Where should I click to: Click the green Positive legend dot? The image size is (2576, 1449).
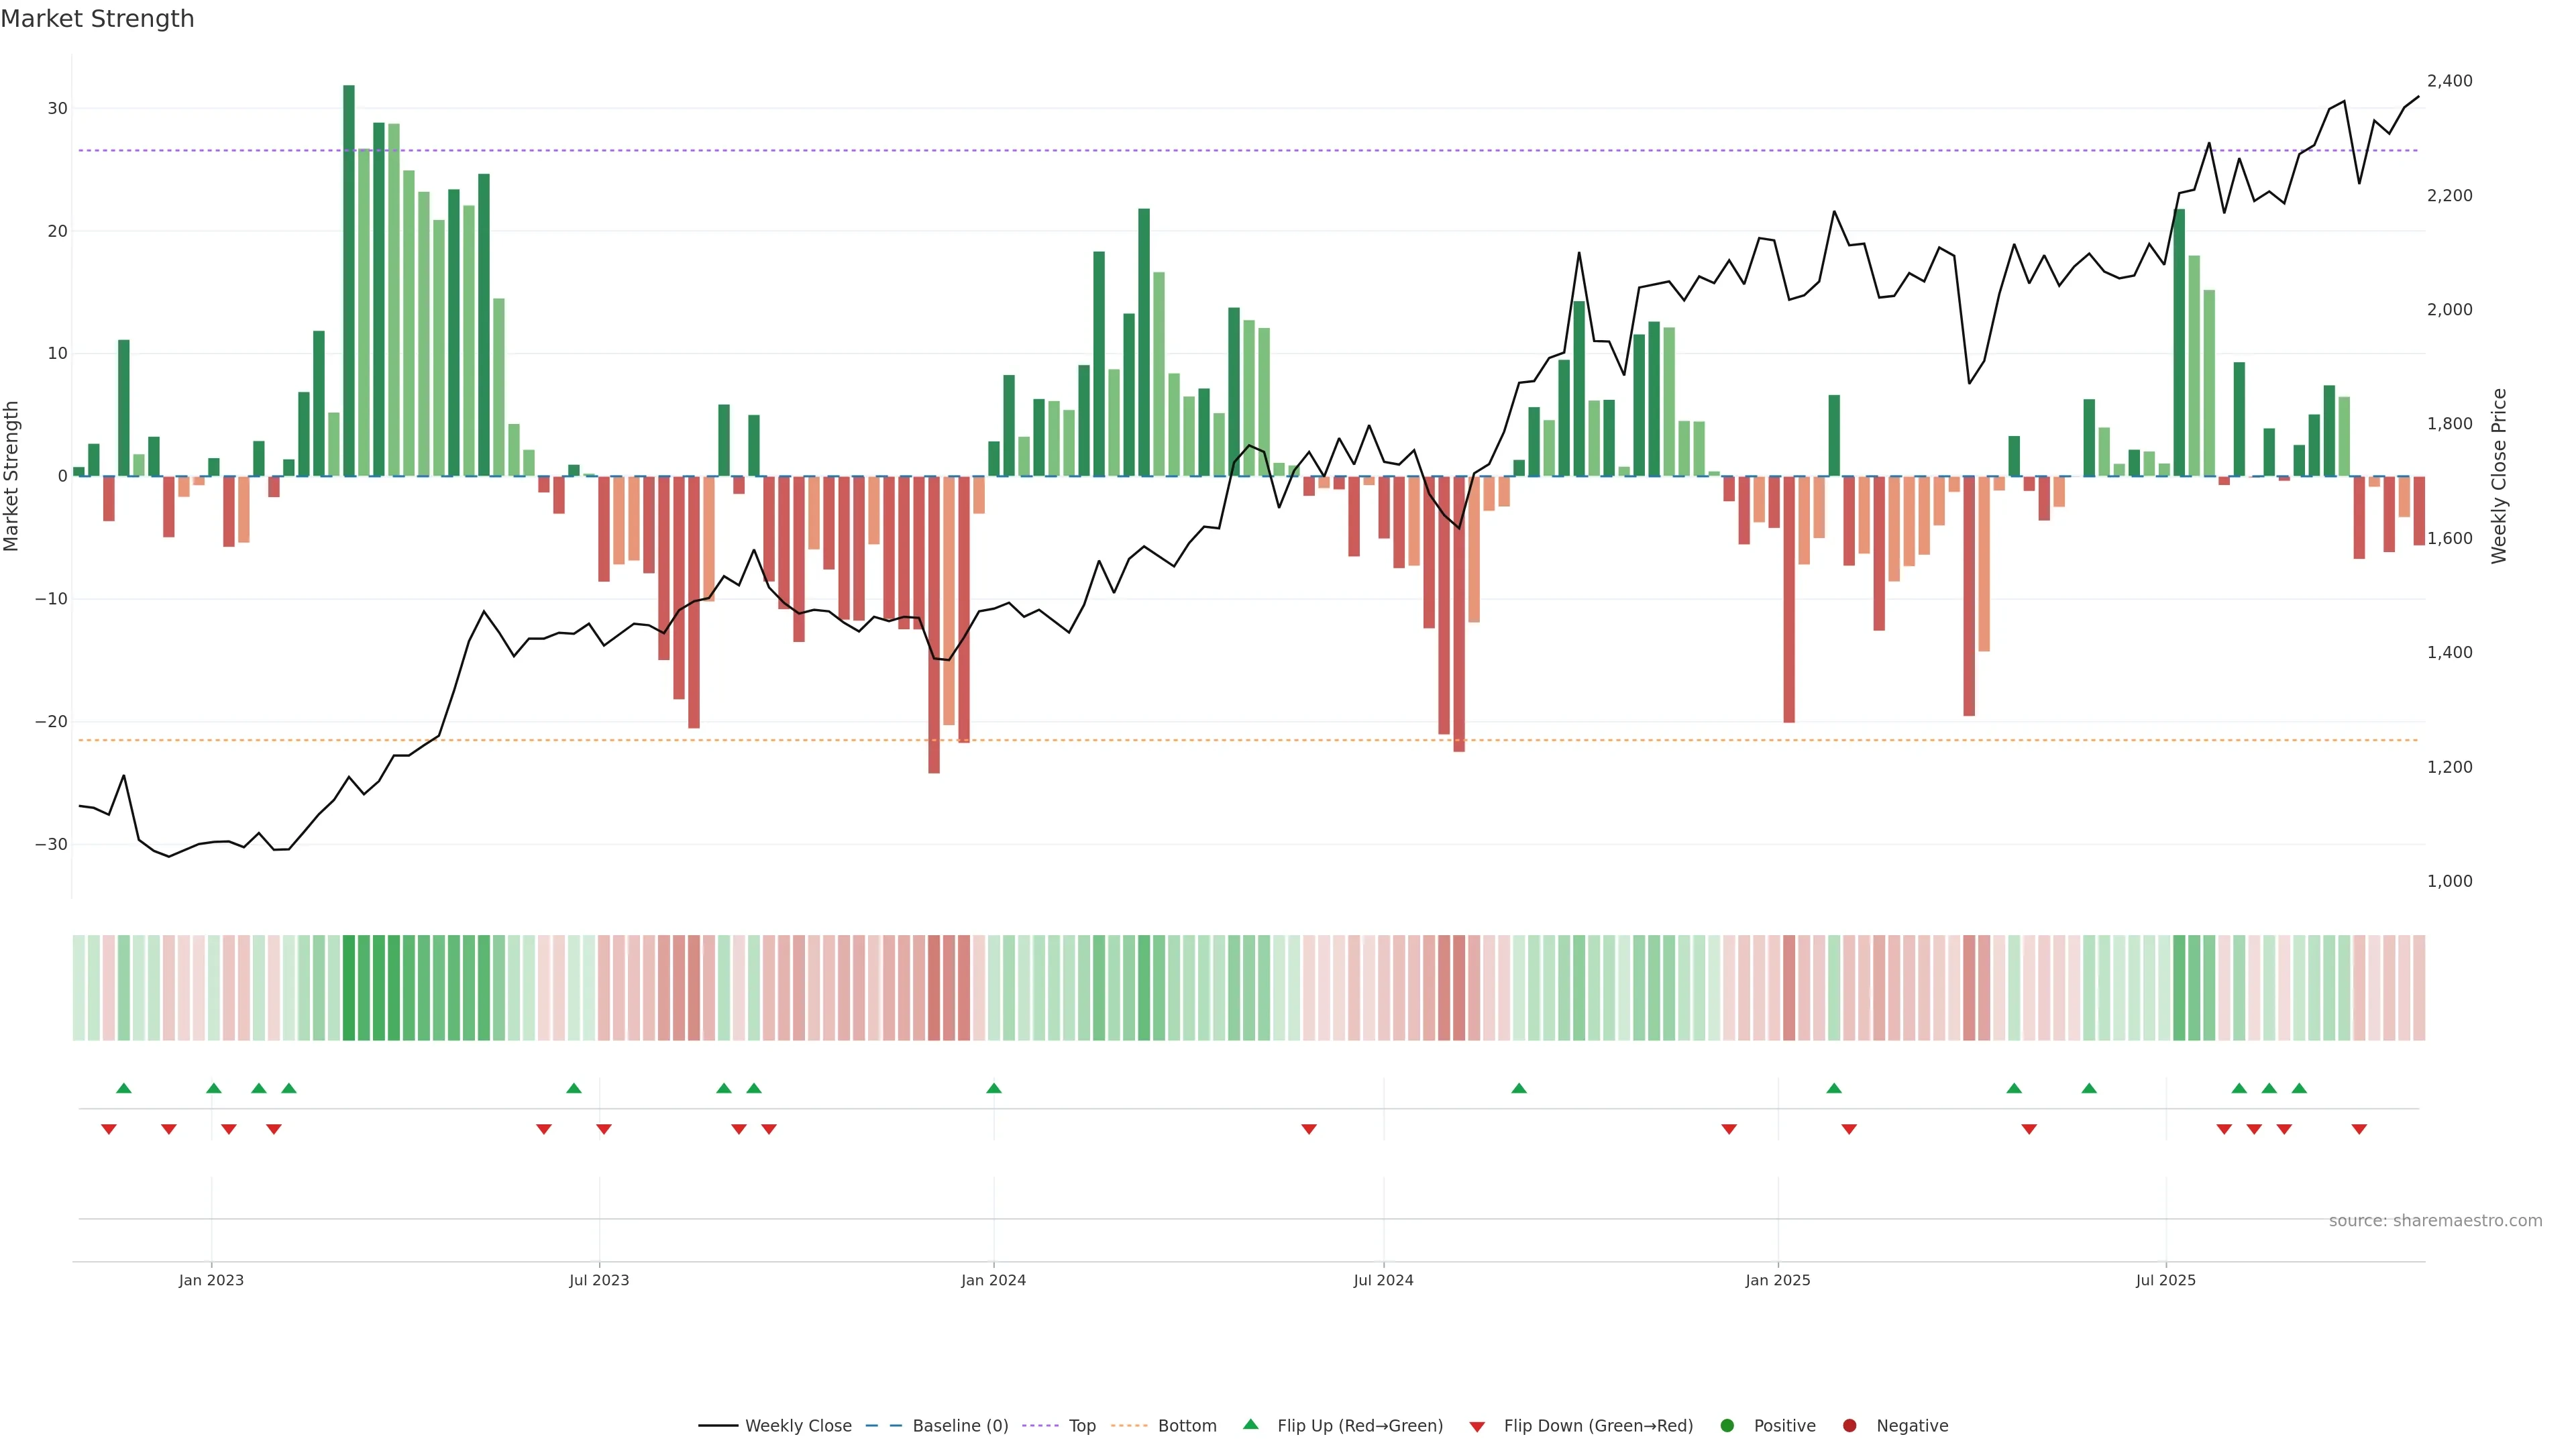tap(1727, 1426)
